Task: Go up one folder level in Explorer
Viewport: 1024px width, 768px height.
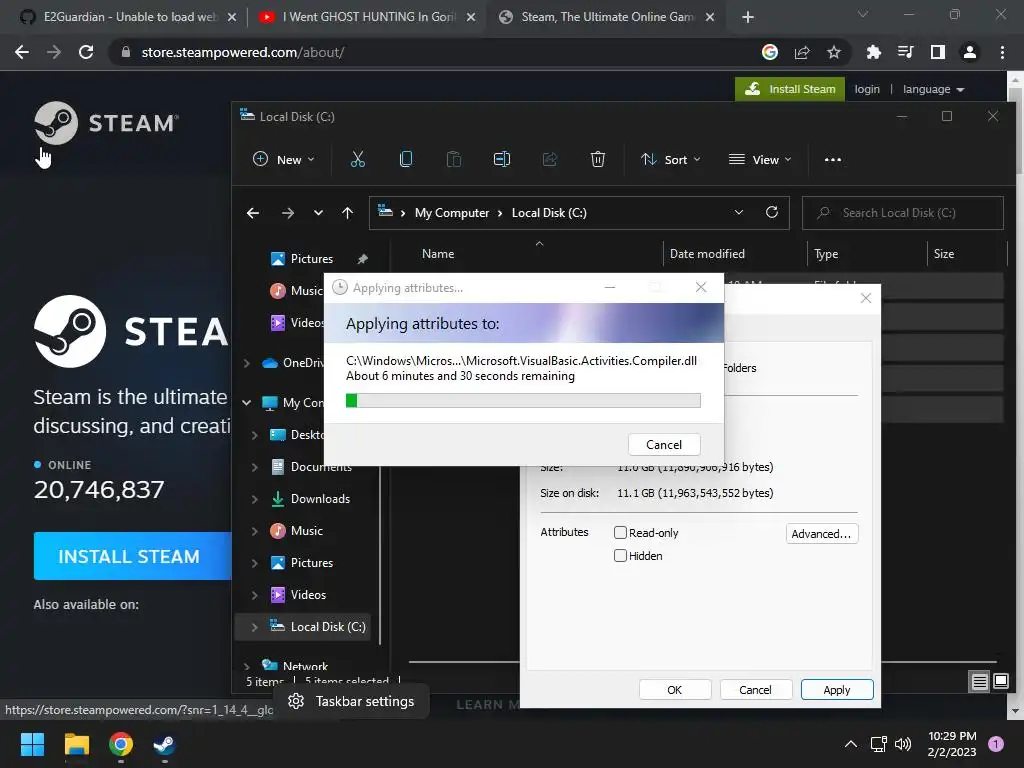Action: (347, 213)
